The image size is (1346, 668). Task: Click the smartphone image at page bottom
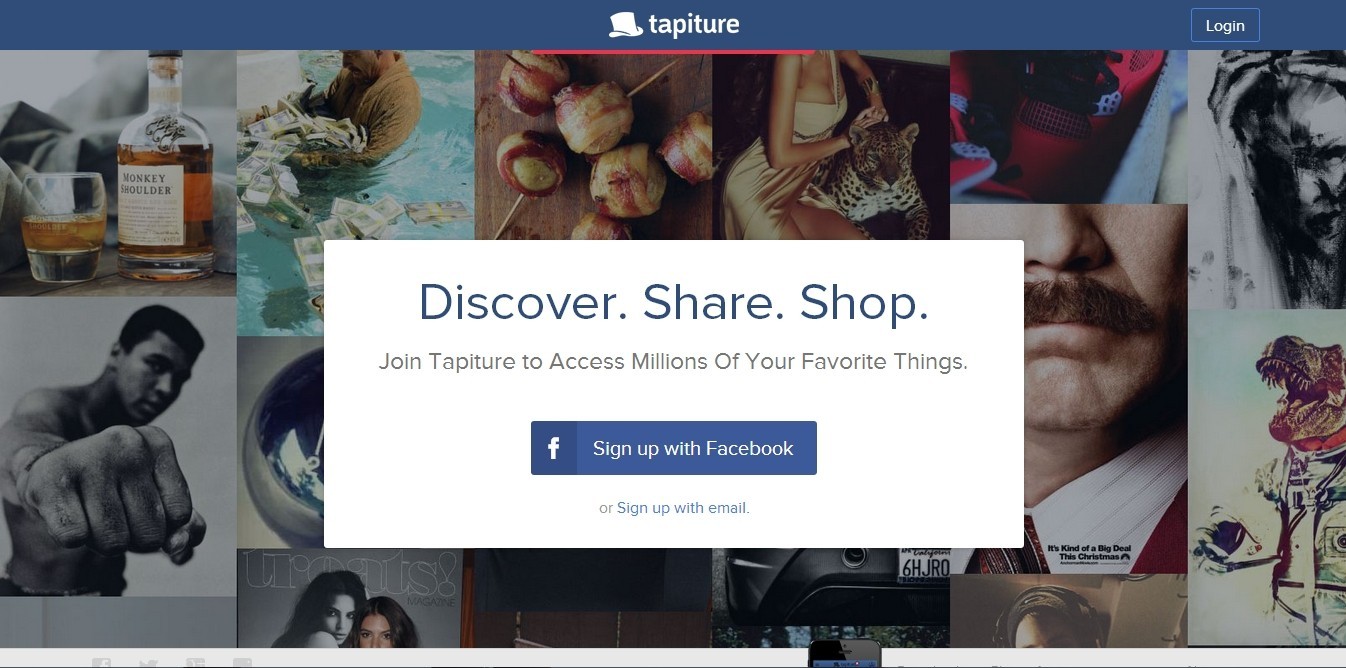point(845,654)
